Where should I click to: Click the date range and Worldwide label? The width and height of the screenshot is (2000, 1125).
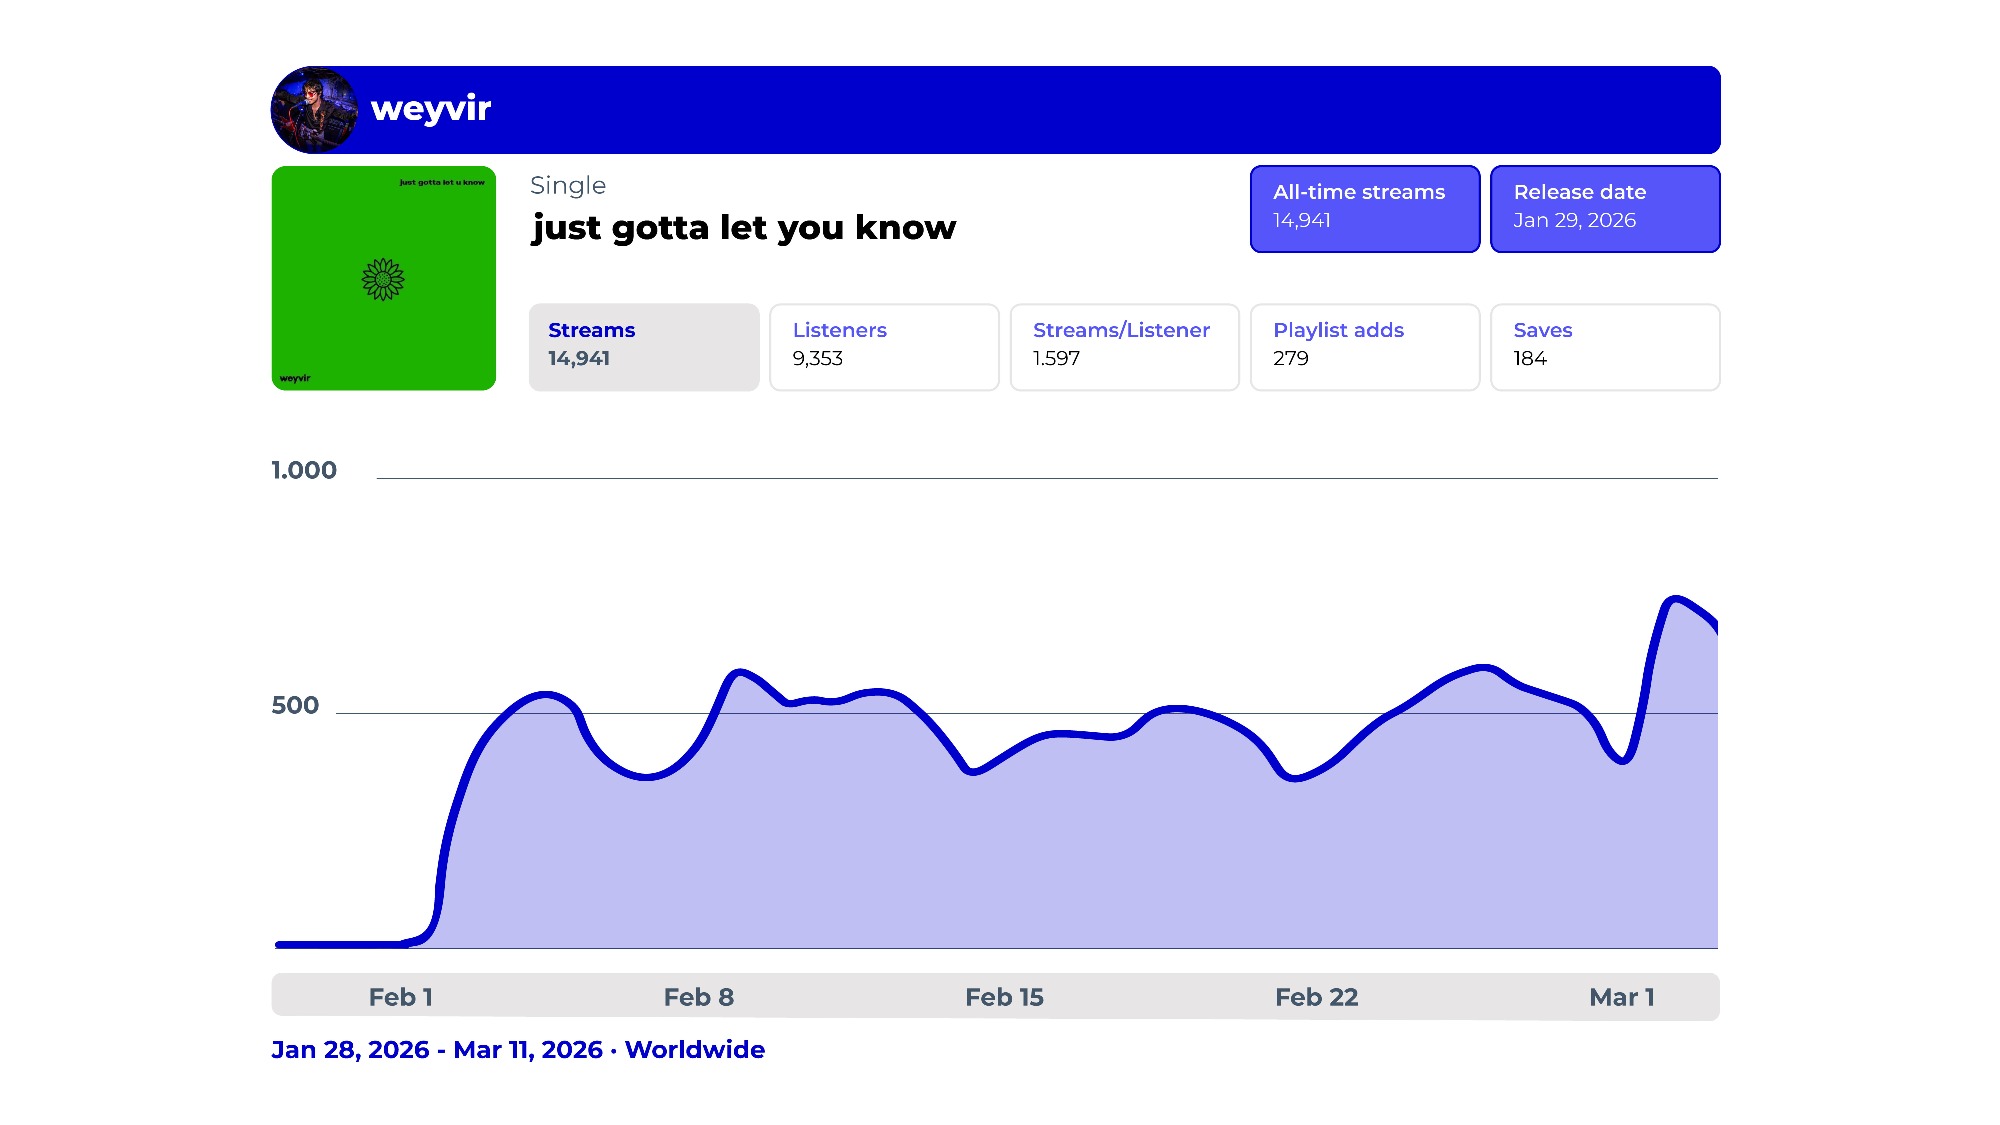pyautogui.click(x=518, y=1049)
